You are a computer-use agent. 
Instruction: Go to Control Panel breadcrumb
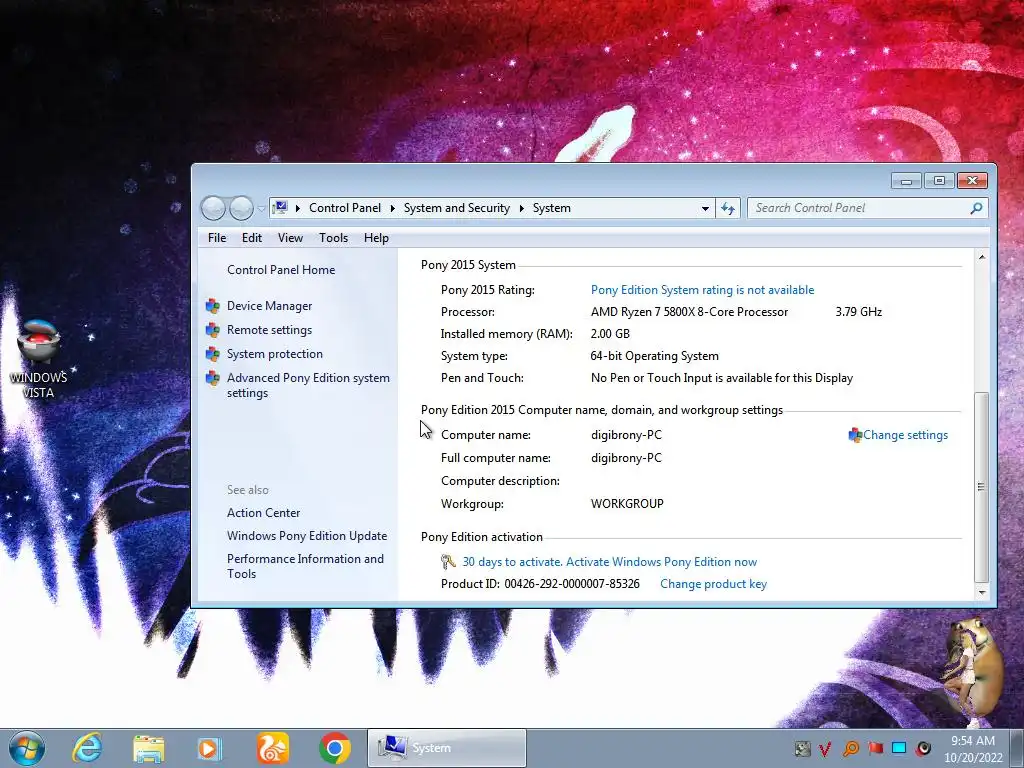tap(345, 208)
